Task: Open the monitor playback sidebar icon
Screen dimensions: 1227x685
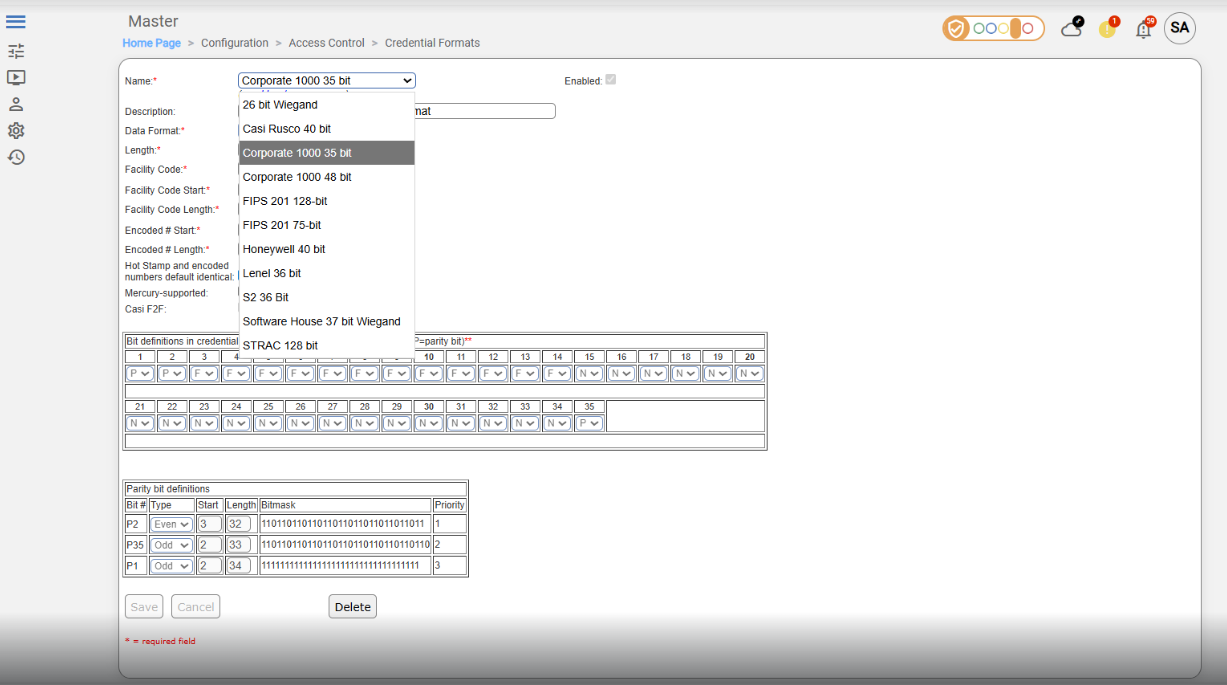Action: 16,78
